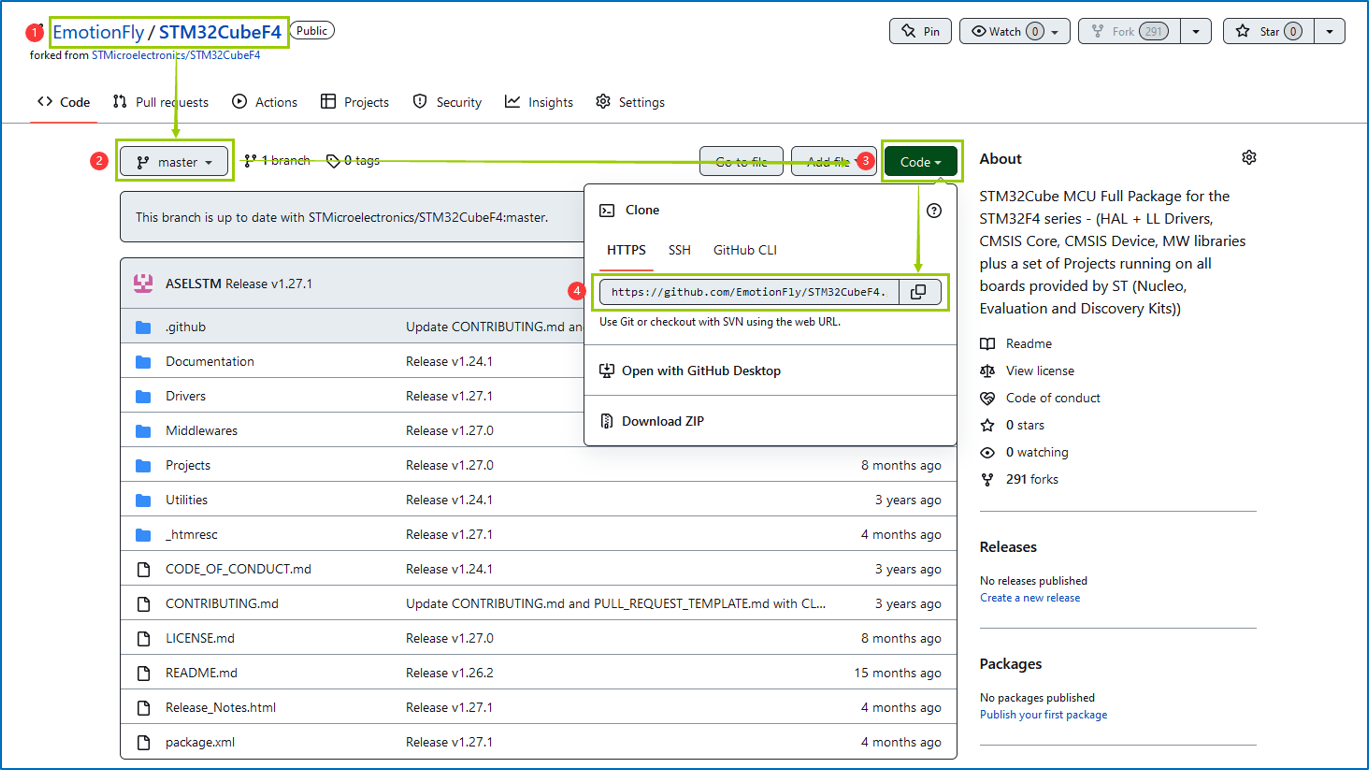Open the Security tab
The height and width of the screenshot is (770, 1369).
coord(448,102)
